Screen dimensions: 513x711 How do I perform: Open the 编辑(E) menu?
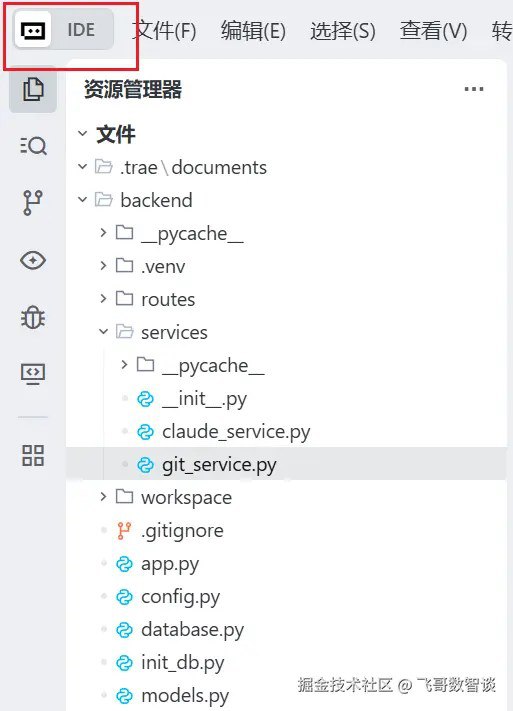(x=253, y=31)
